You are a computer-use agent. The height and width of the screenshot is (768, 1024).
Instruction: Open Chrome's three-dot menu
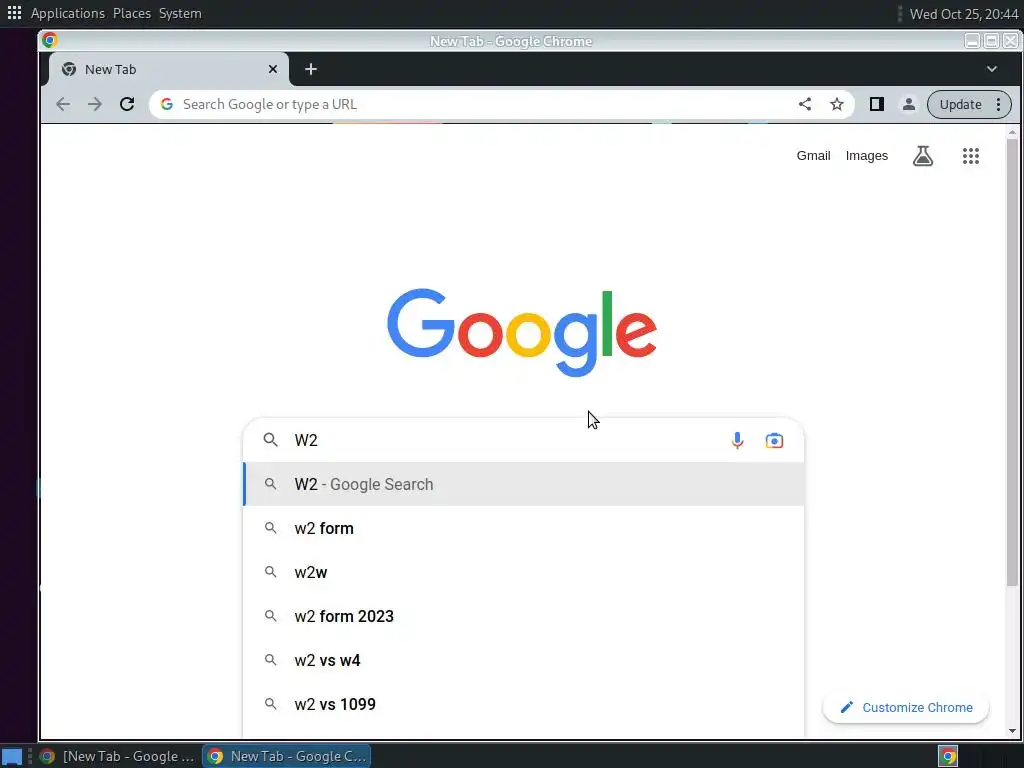(x=999, y=104)
